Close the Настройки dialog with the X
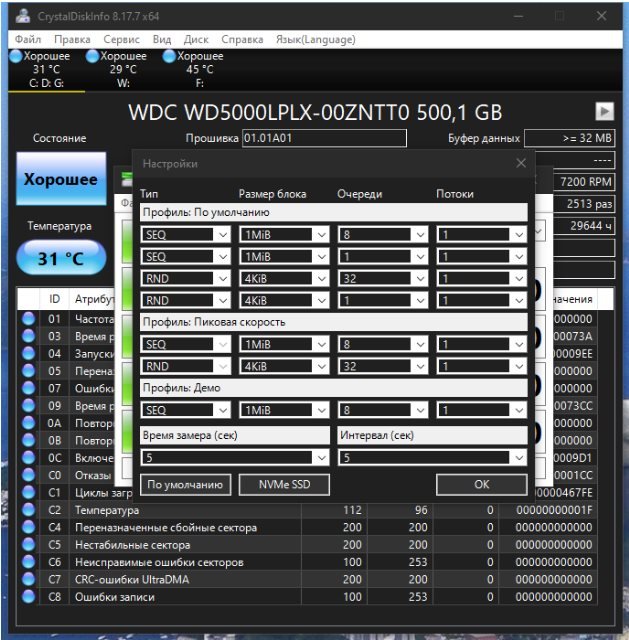629x640 pixels. pos(521,163)
